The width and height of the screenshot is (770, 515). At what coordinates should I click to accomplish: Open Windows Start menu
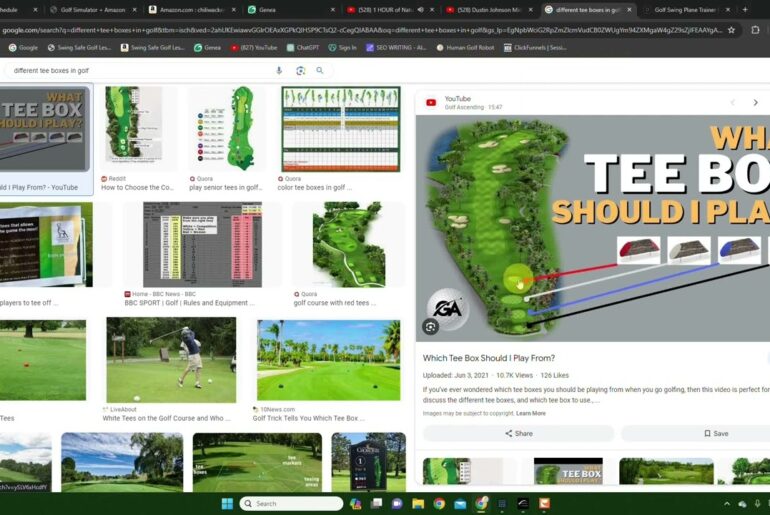pyautogui.click(x=227, y=503)
